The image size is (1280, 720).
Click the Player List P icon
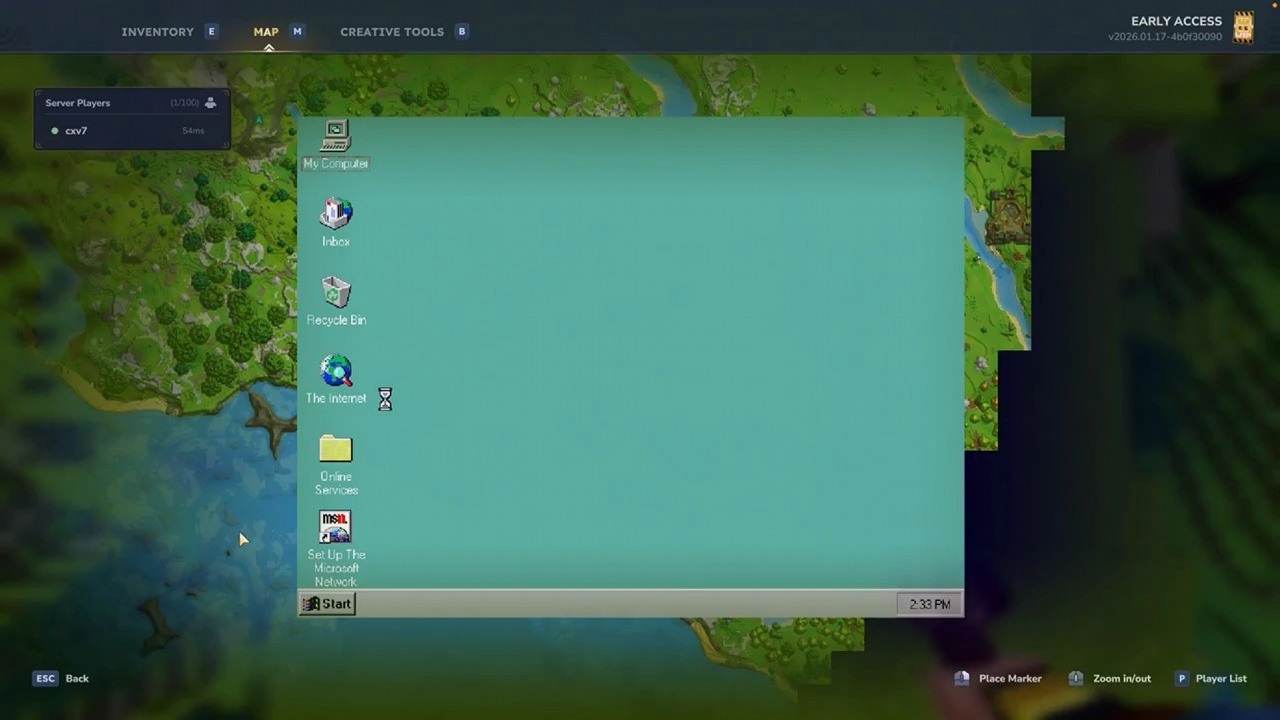pyautogui.click(x=1182, y=678)
